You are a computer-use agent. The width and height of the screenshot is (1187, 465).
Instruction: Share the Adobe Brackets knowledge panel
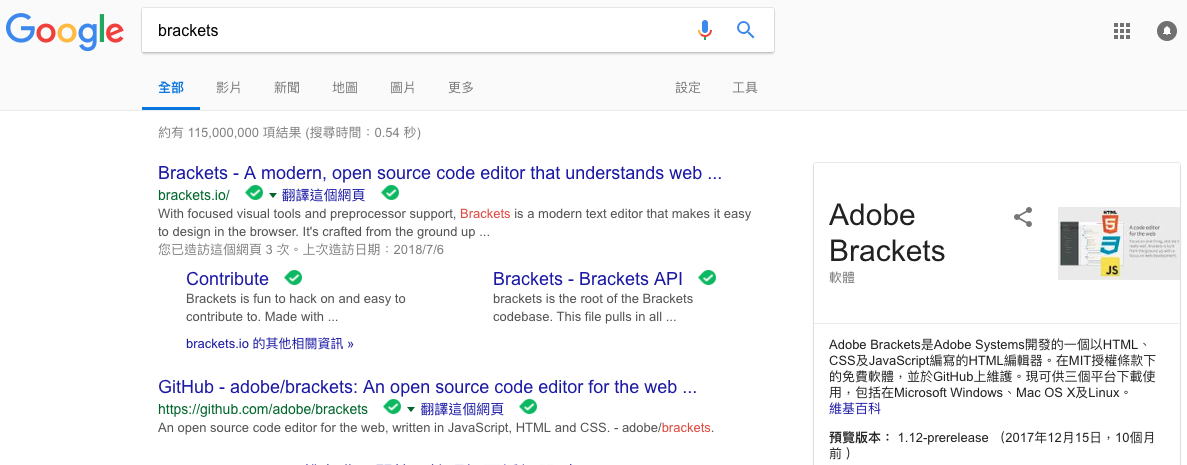pos(1023,217)
